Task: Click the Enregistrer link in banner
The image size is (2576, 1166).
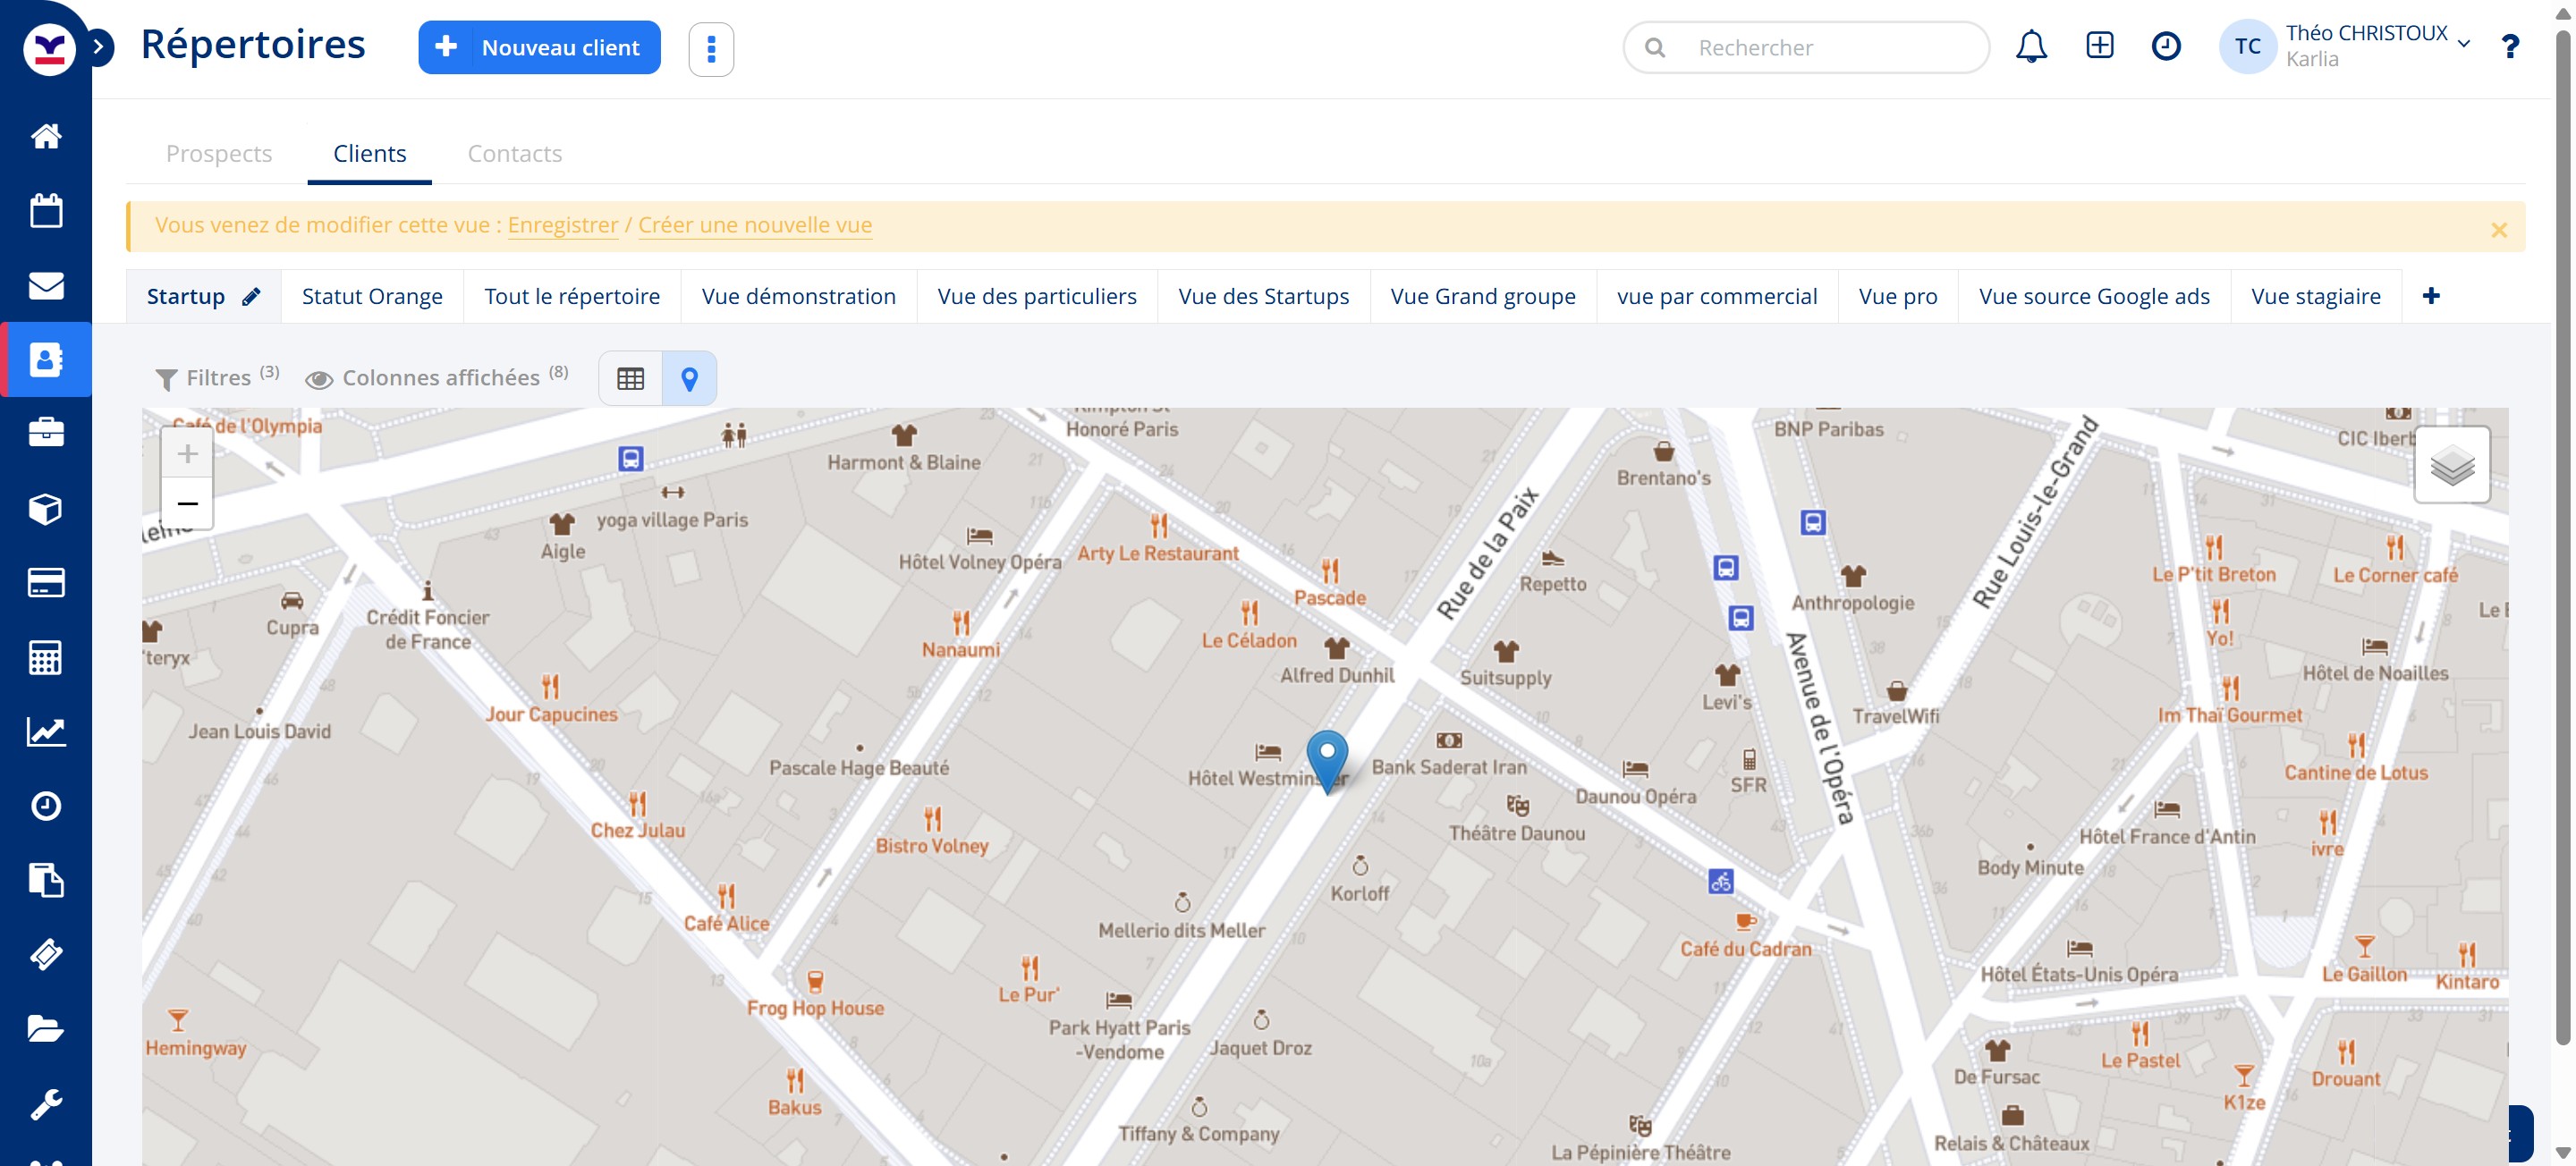Action: 562,225
